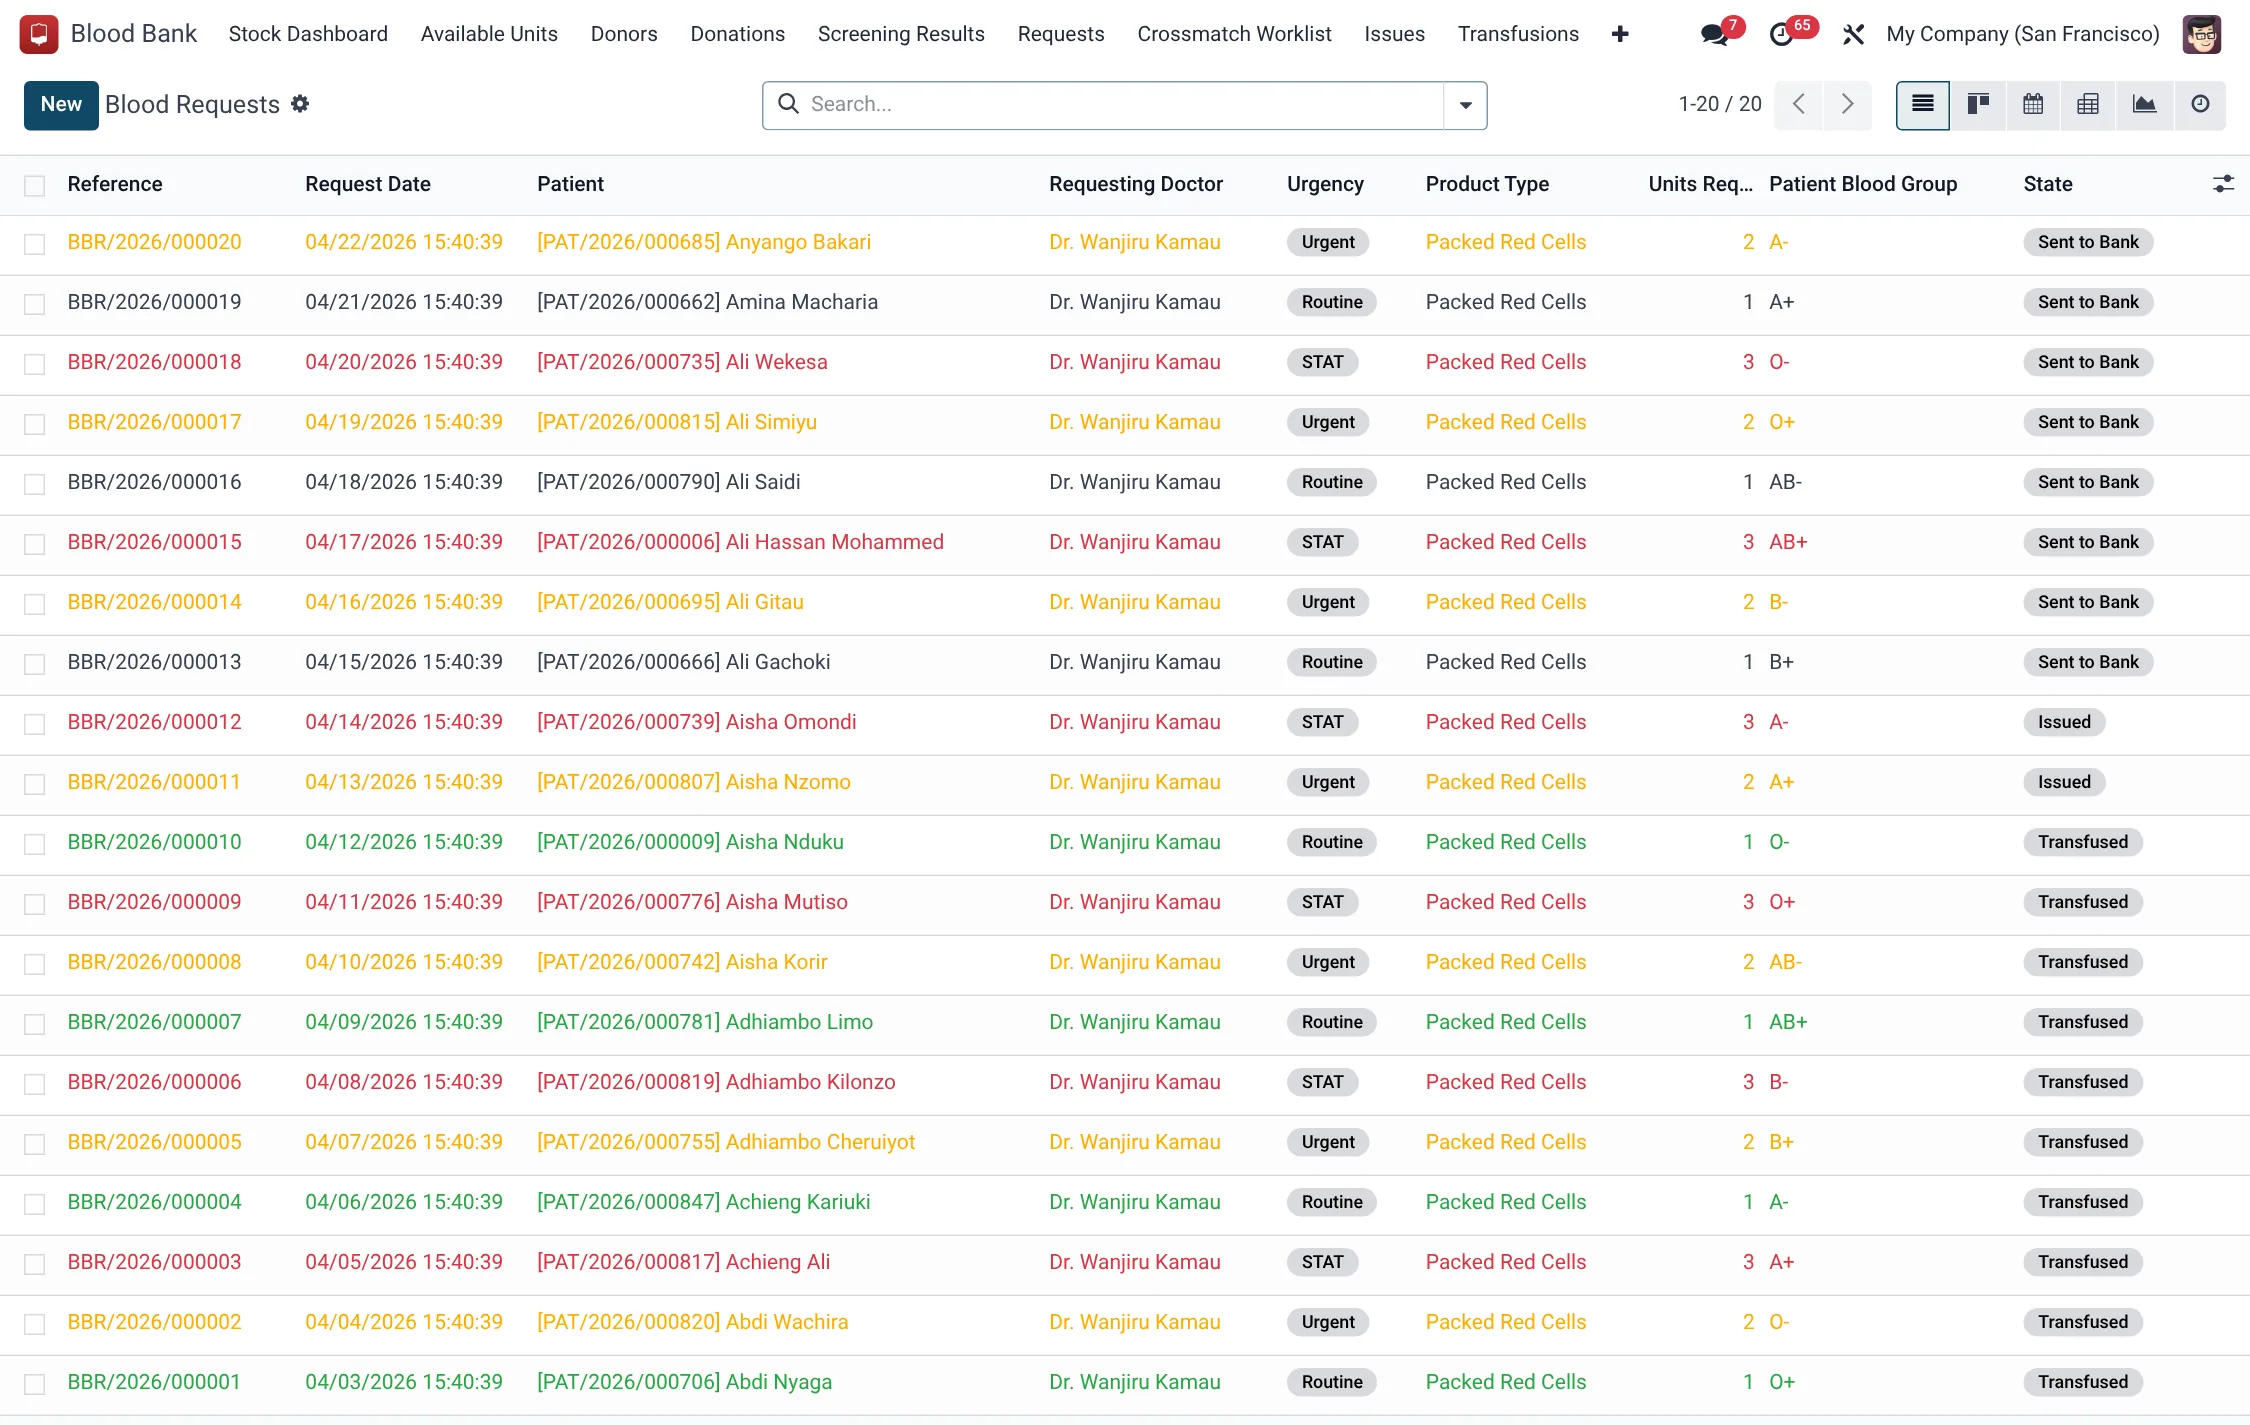Sort by the Reference column header

click(x=115, y=184)
